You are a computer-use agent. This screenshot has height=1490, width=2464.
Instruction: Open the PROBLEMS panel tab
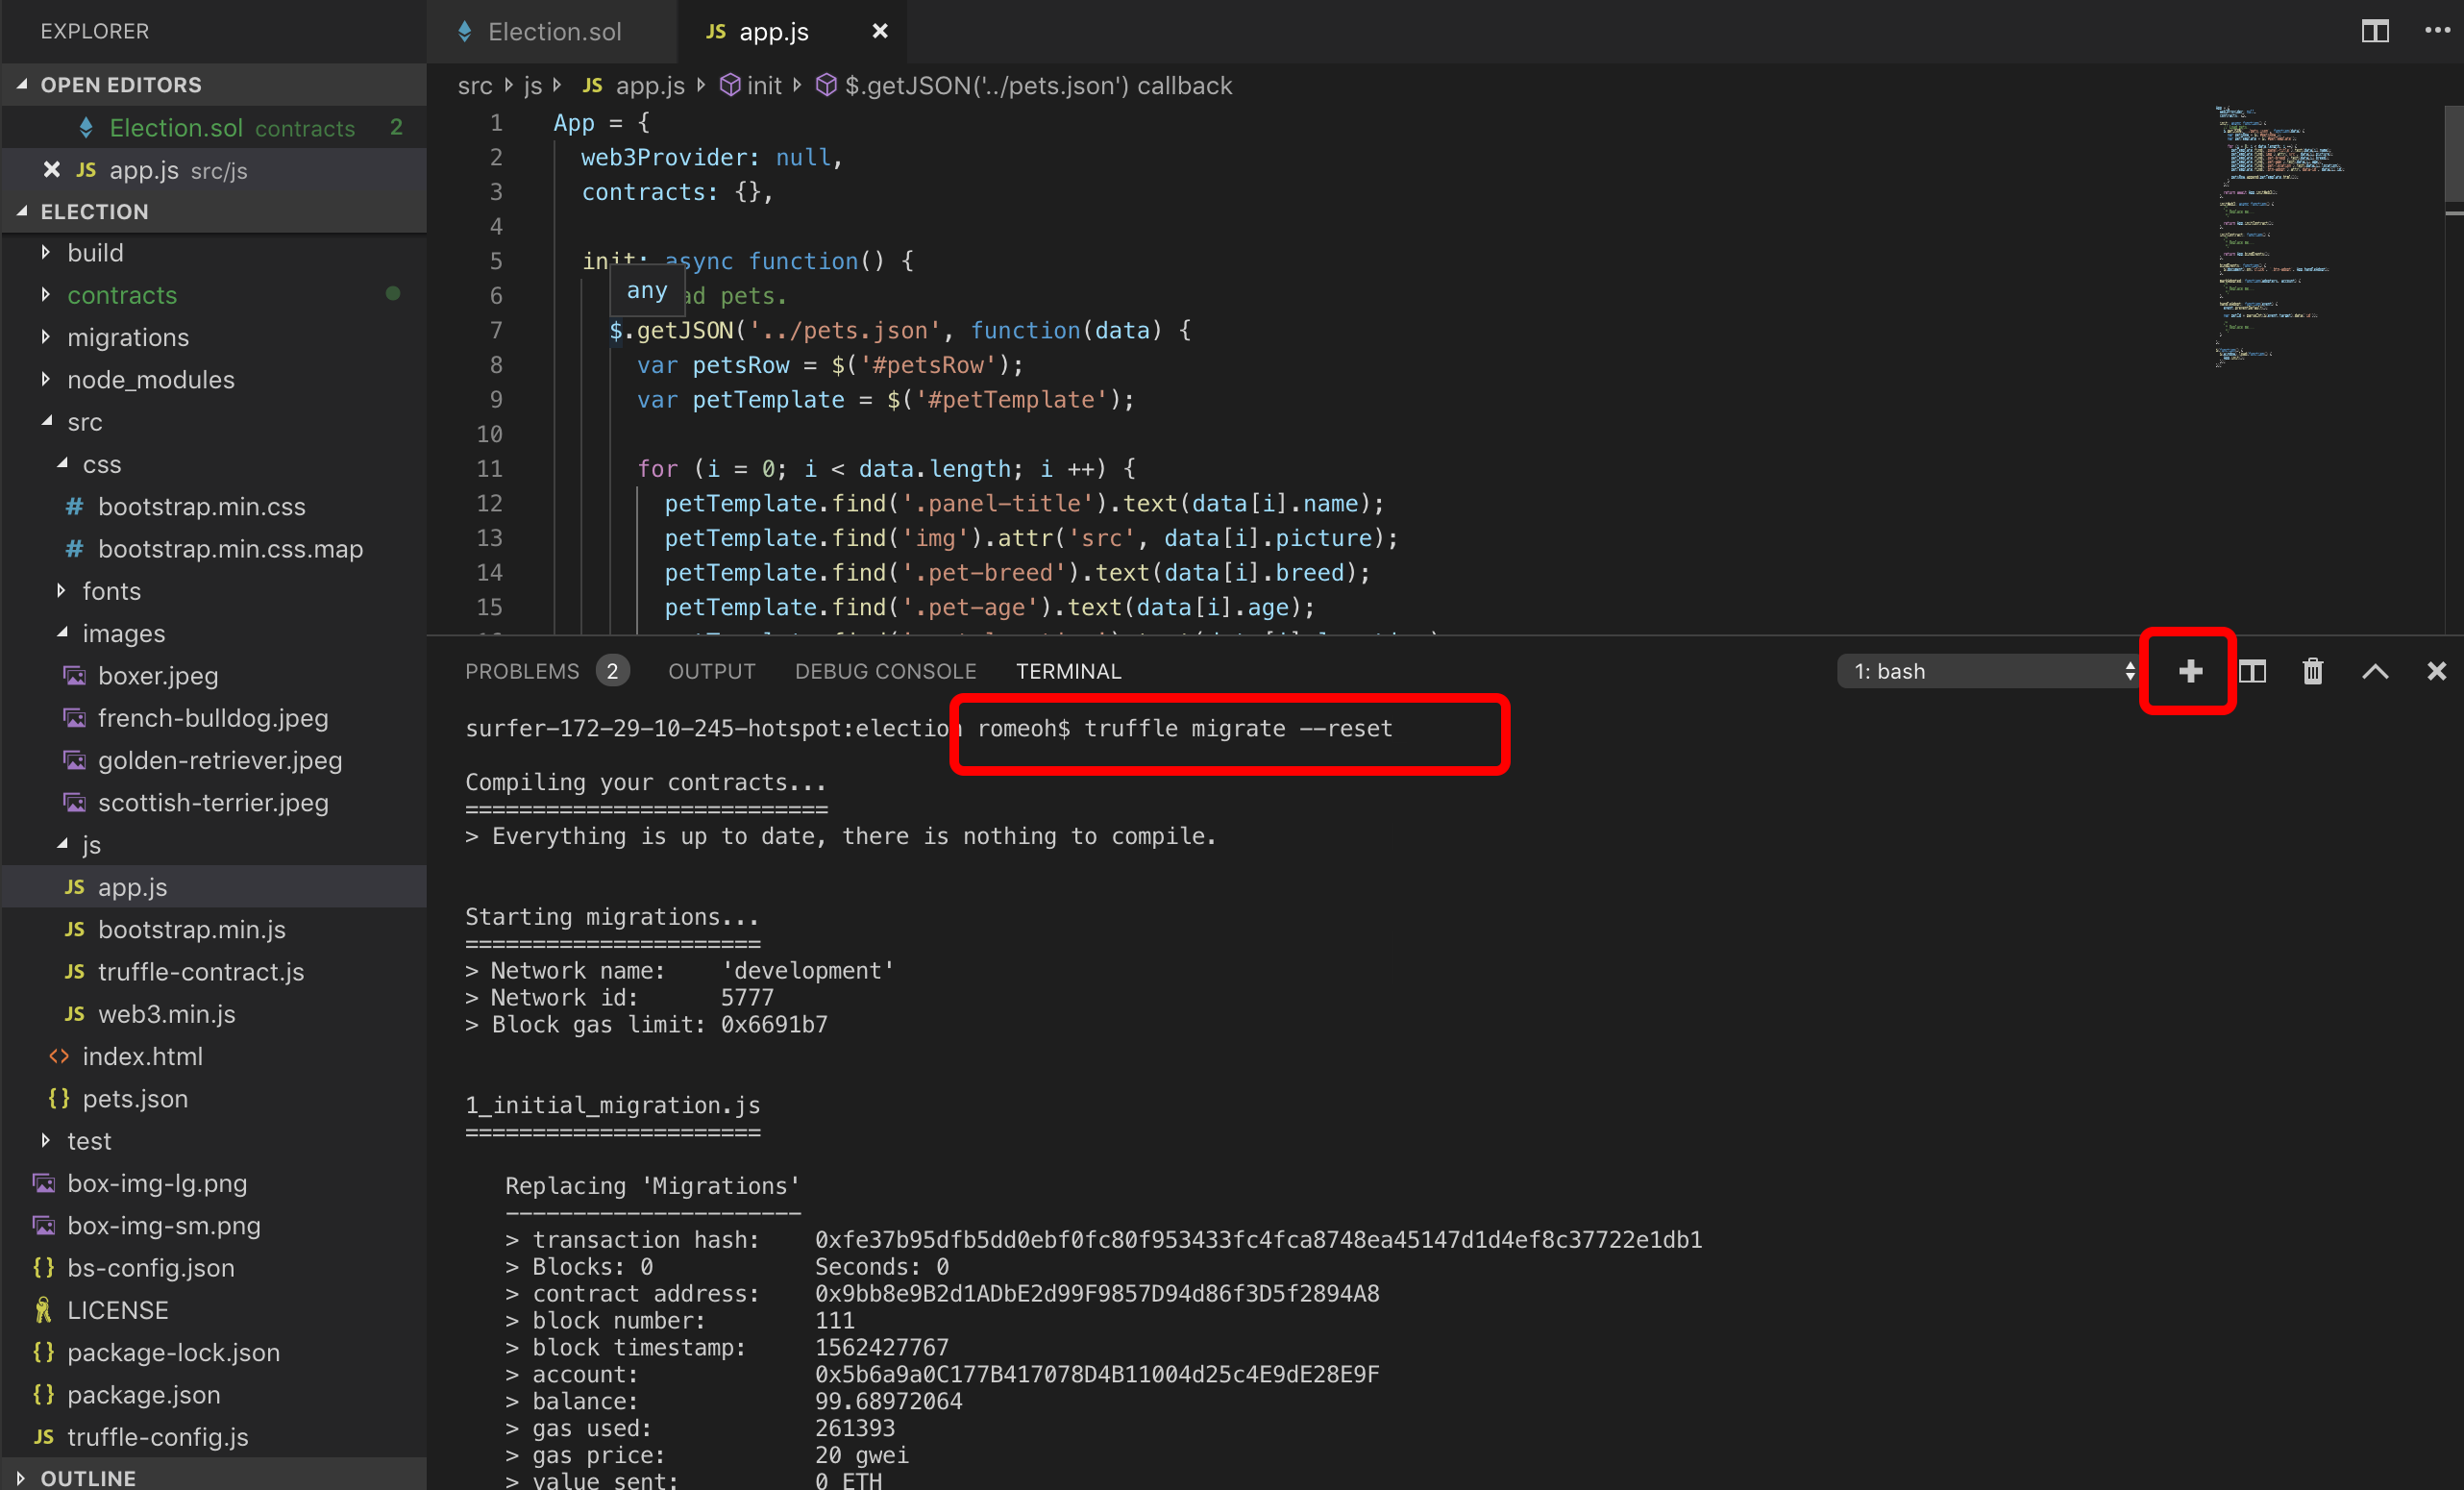coord(522,671)
